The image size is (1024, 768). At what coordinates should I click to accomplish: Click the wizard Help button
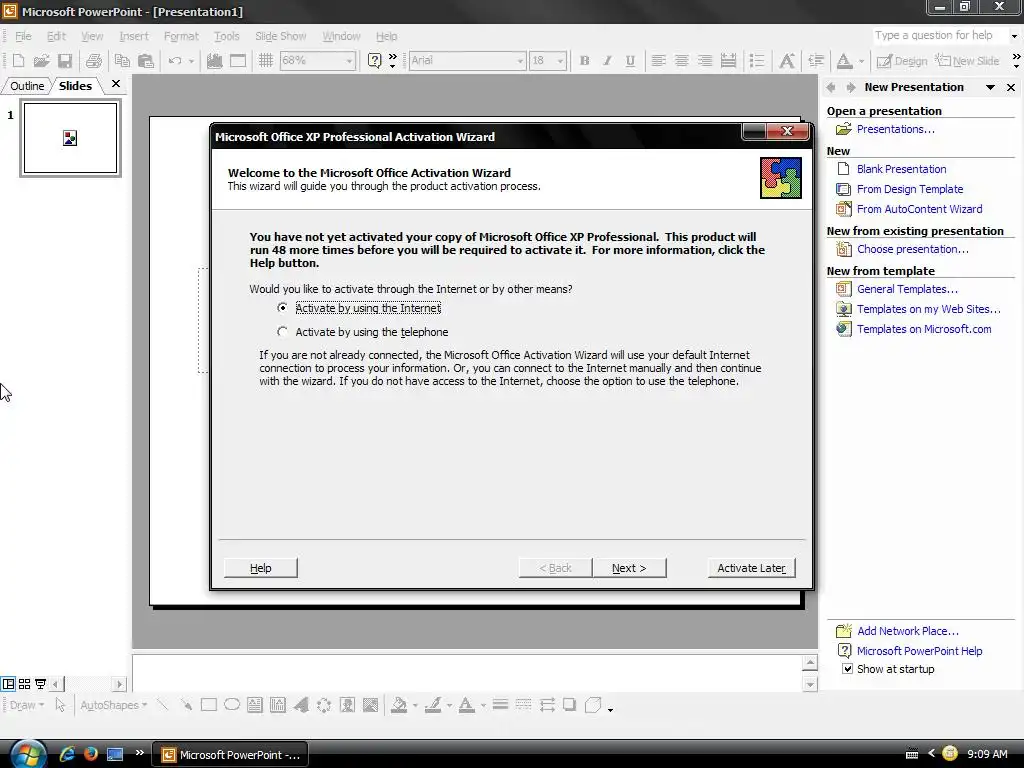click(x=261, y=568)
